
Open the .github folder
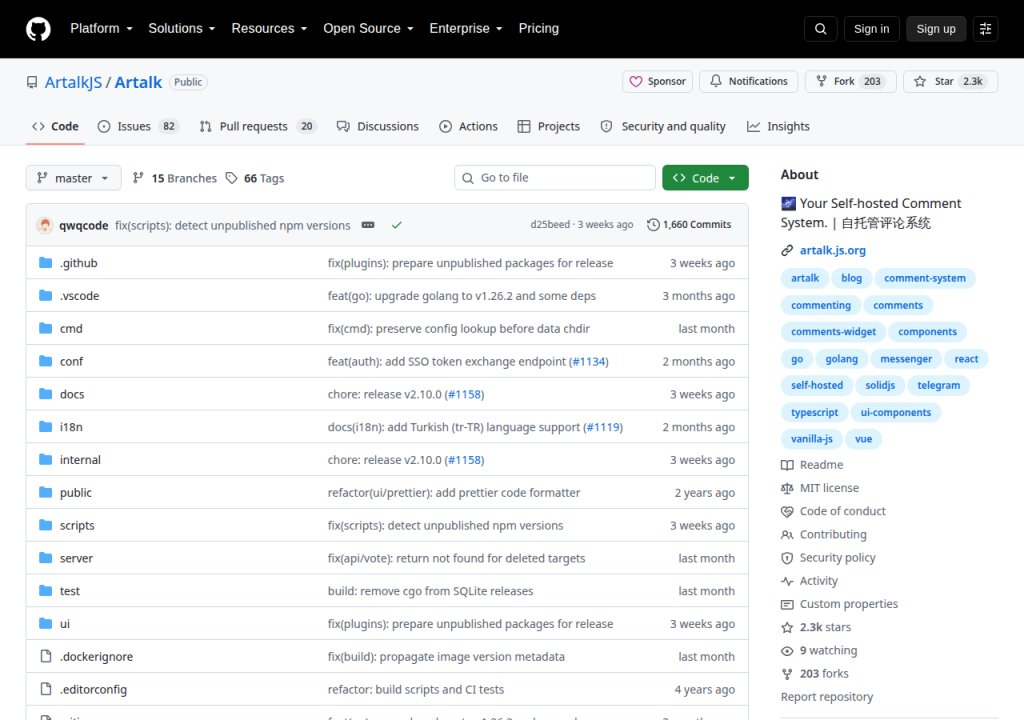click(x=78, y=263)
